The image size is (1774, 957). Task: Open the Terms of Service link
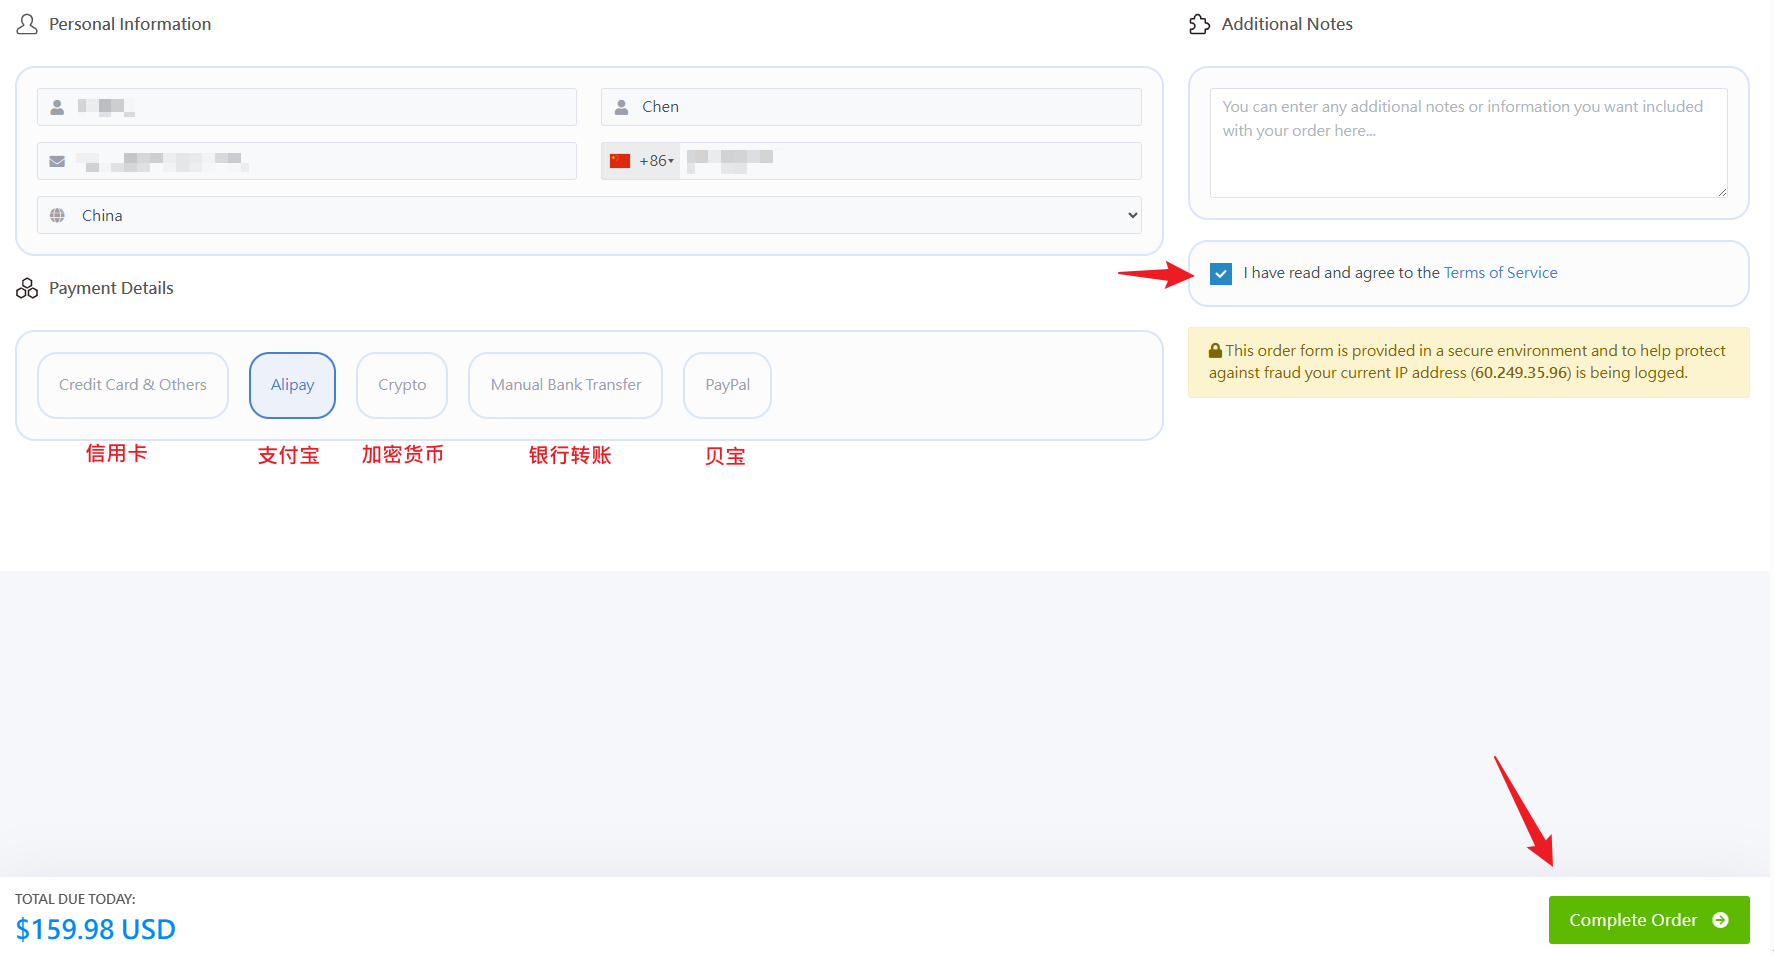1500,273
